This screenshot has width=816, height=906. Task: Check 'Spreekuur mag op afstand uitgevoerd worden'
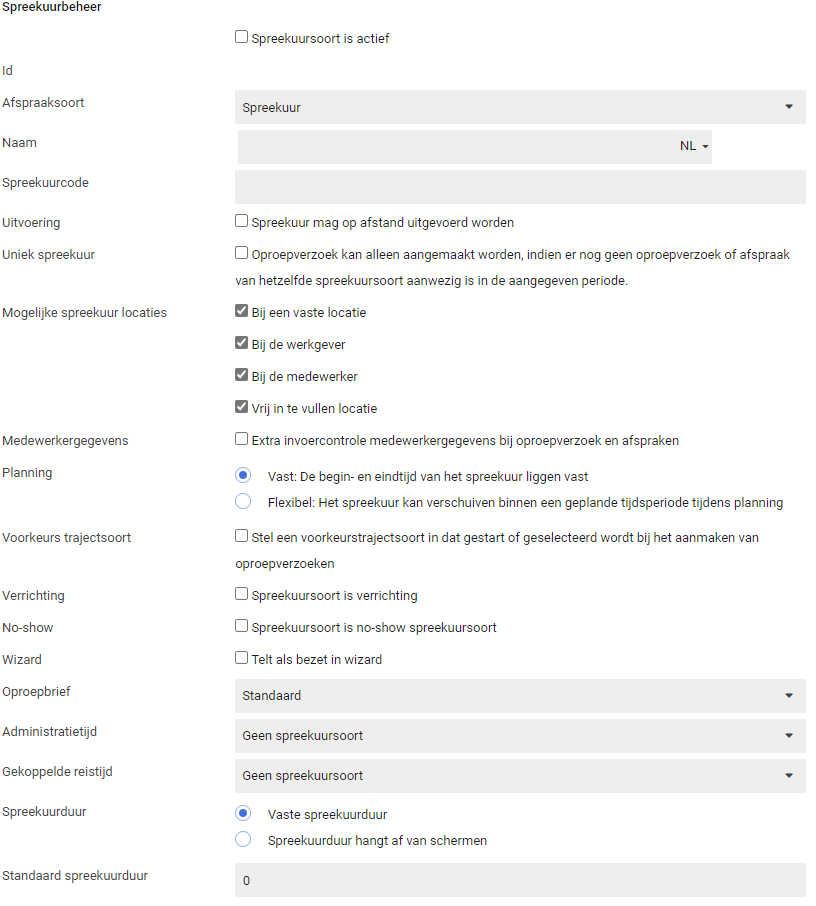241,221
